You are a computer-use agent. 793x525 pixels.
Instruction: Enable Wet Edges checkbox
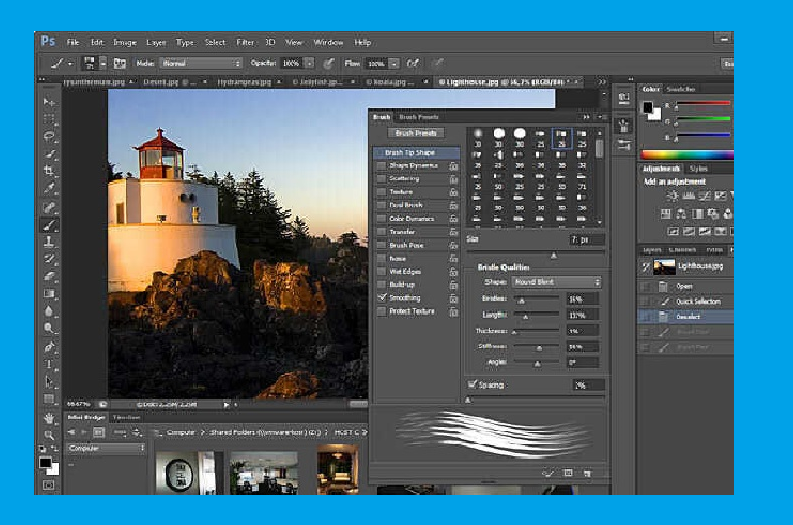[x=381, y=272]
